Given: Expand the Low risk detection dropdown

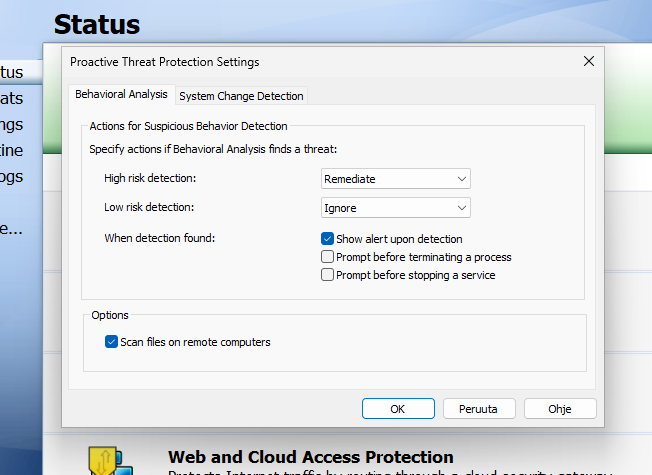Looking at the screenshot, I should tap(396, 208).
